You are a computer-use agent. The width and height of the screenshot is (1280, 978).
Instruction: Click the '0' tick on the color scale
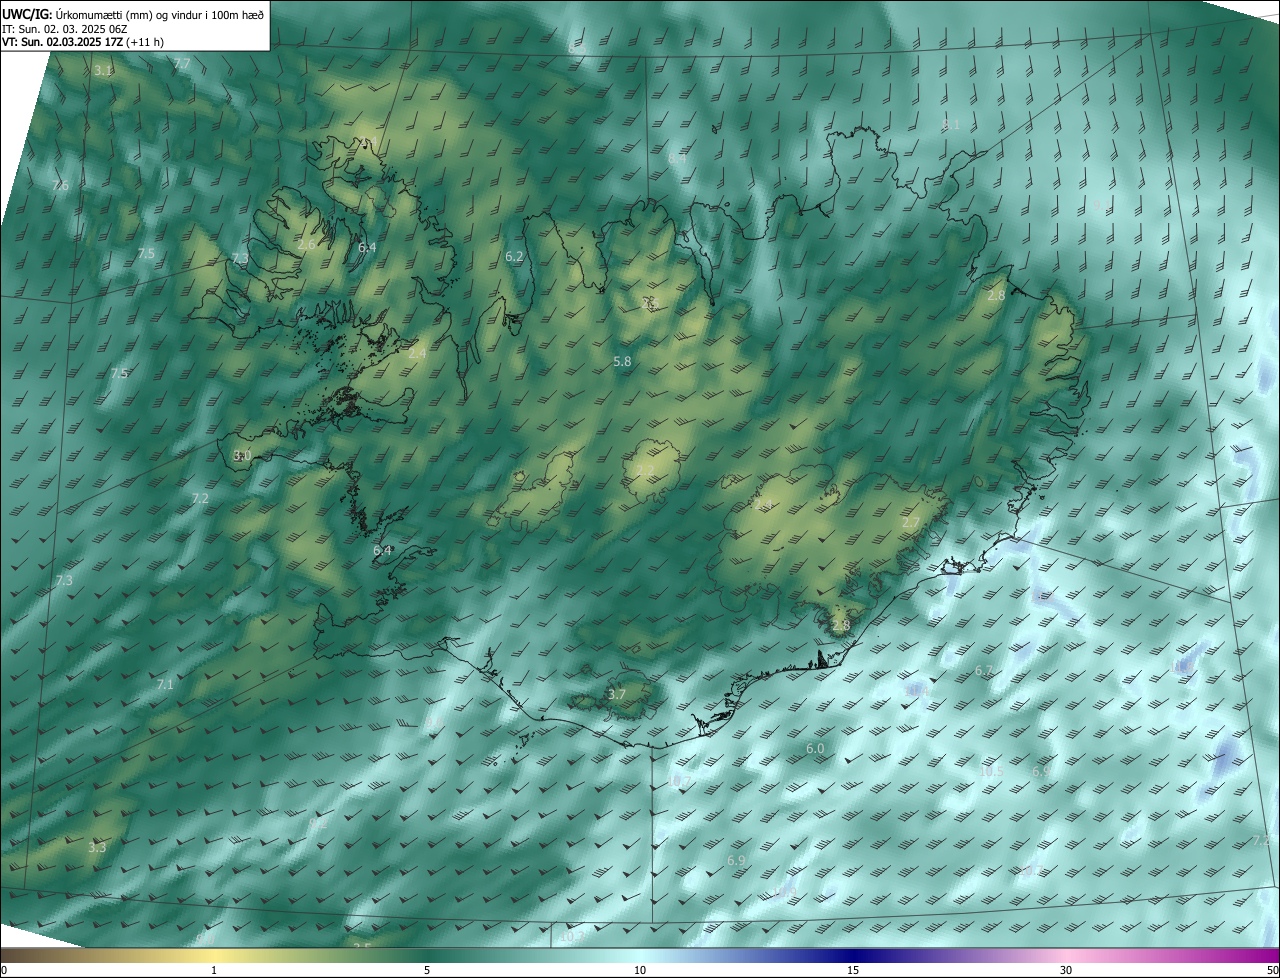pyautogui.click(x=4, y=971)
